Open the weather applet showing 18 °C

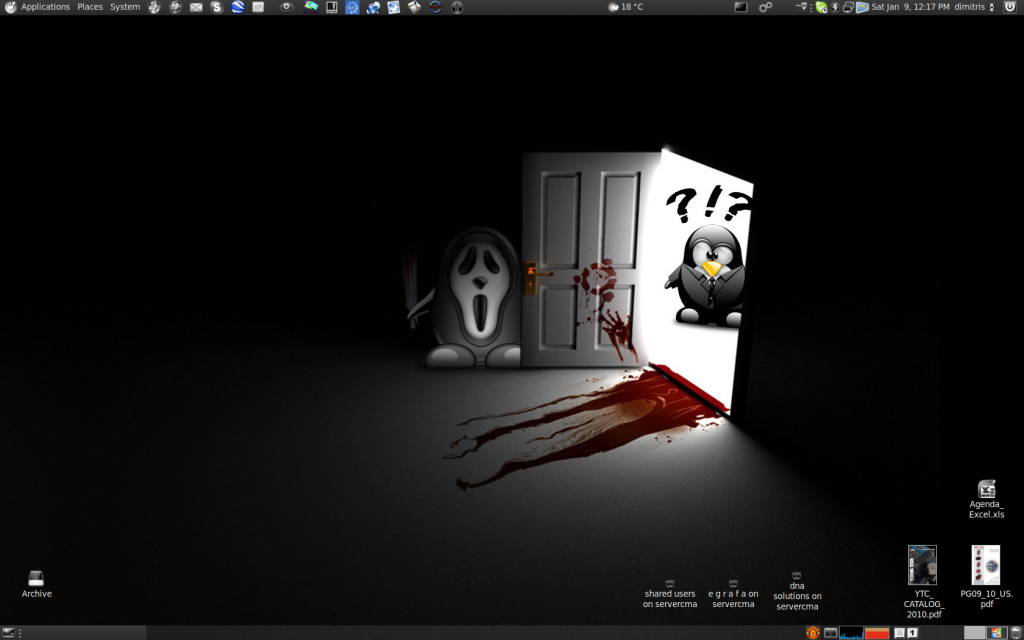[626, 7]
